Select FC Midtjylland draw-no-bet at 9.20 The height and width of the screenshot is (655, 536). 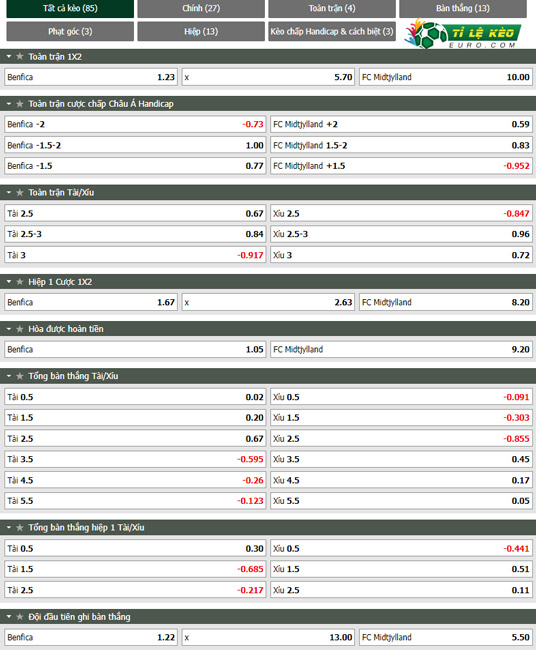pos(401,349)
